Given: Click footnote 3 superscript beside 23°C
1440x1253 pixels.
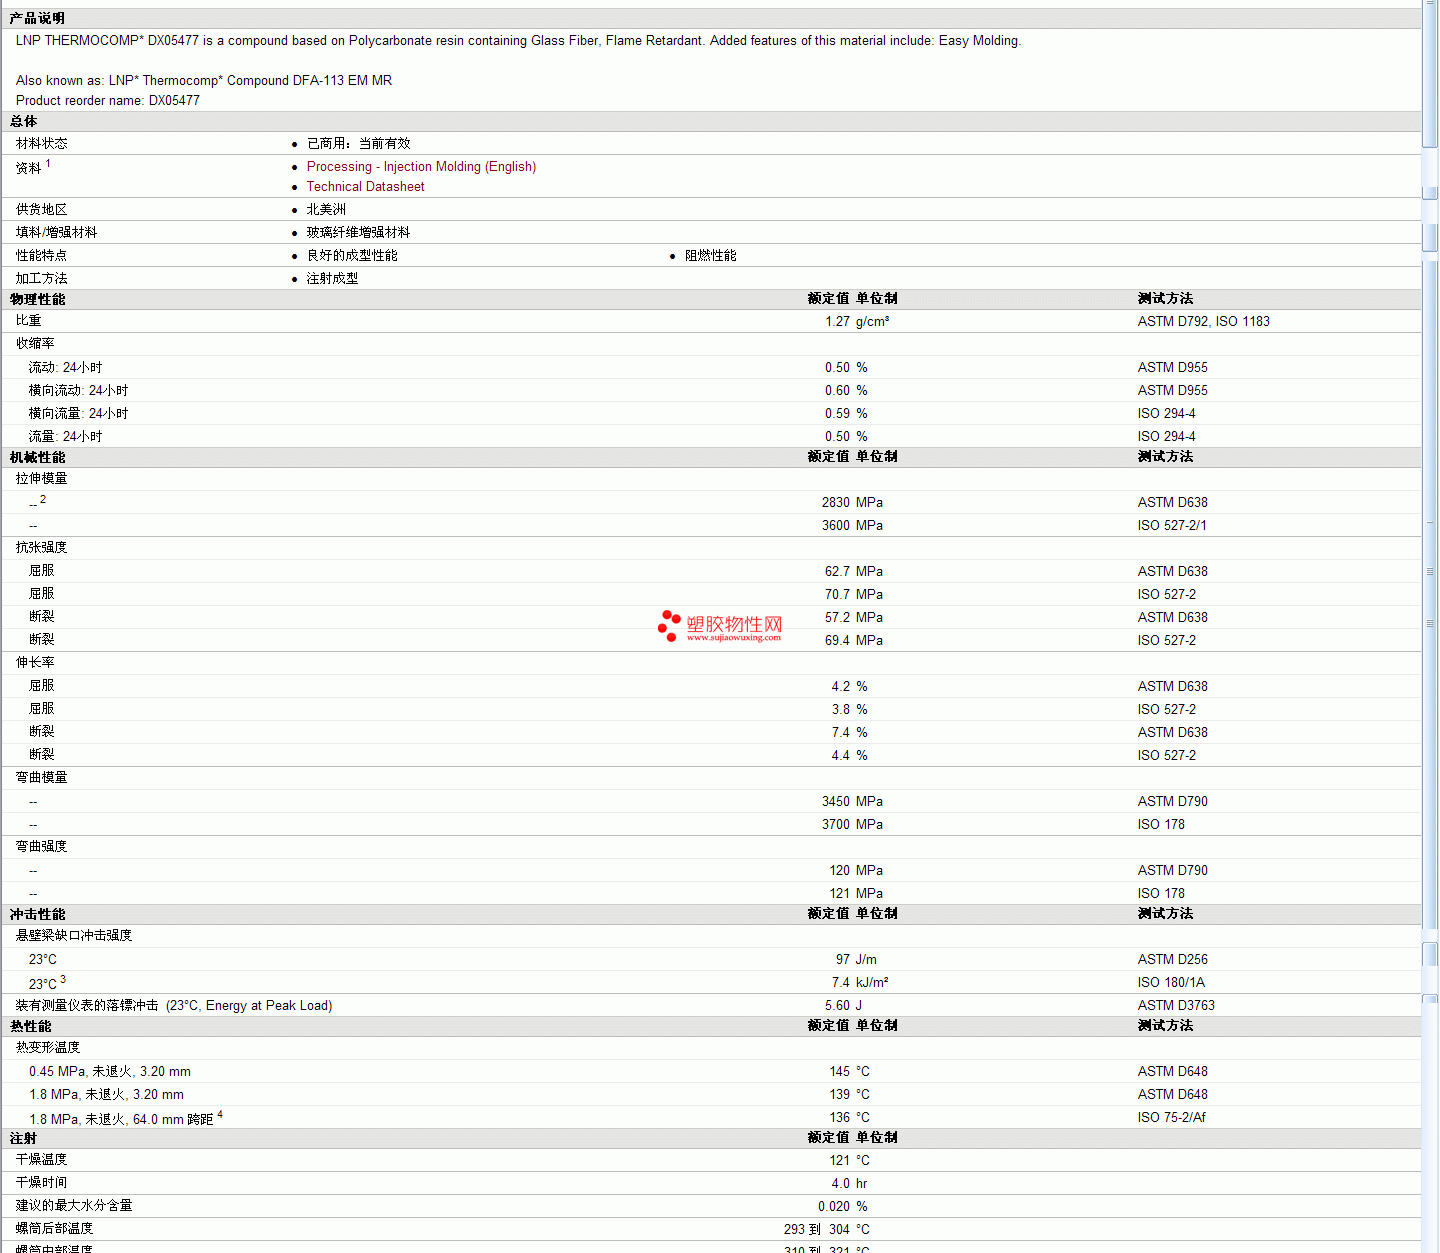Looking at the screenshot, I should (63, 979).
